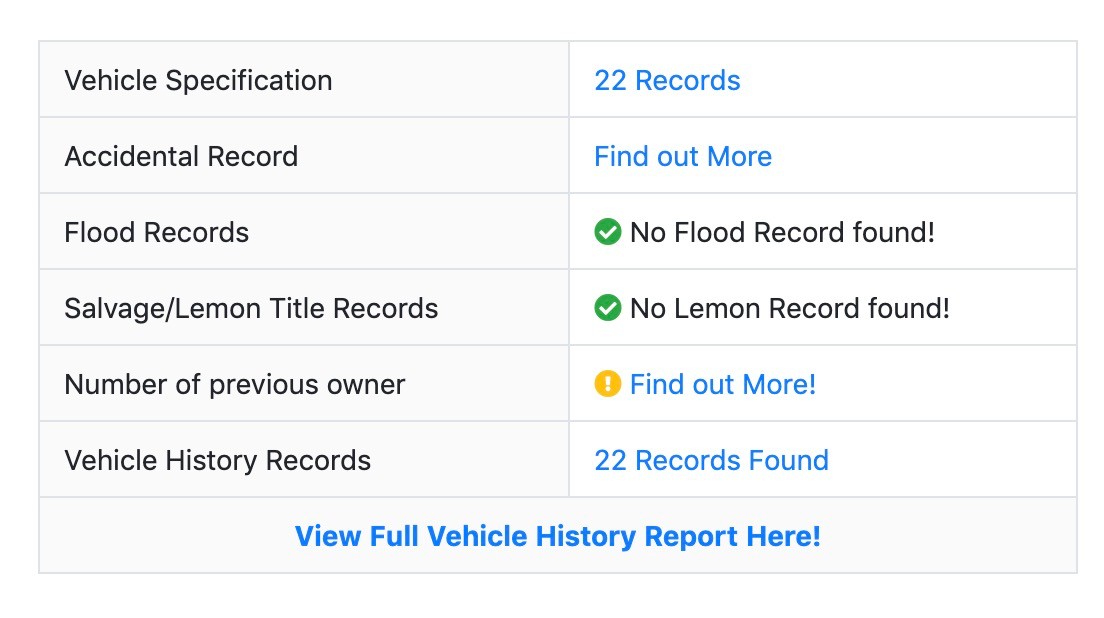
Task: Open Find out More! for previous owner count
Action: [x=722, y=383]
